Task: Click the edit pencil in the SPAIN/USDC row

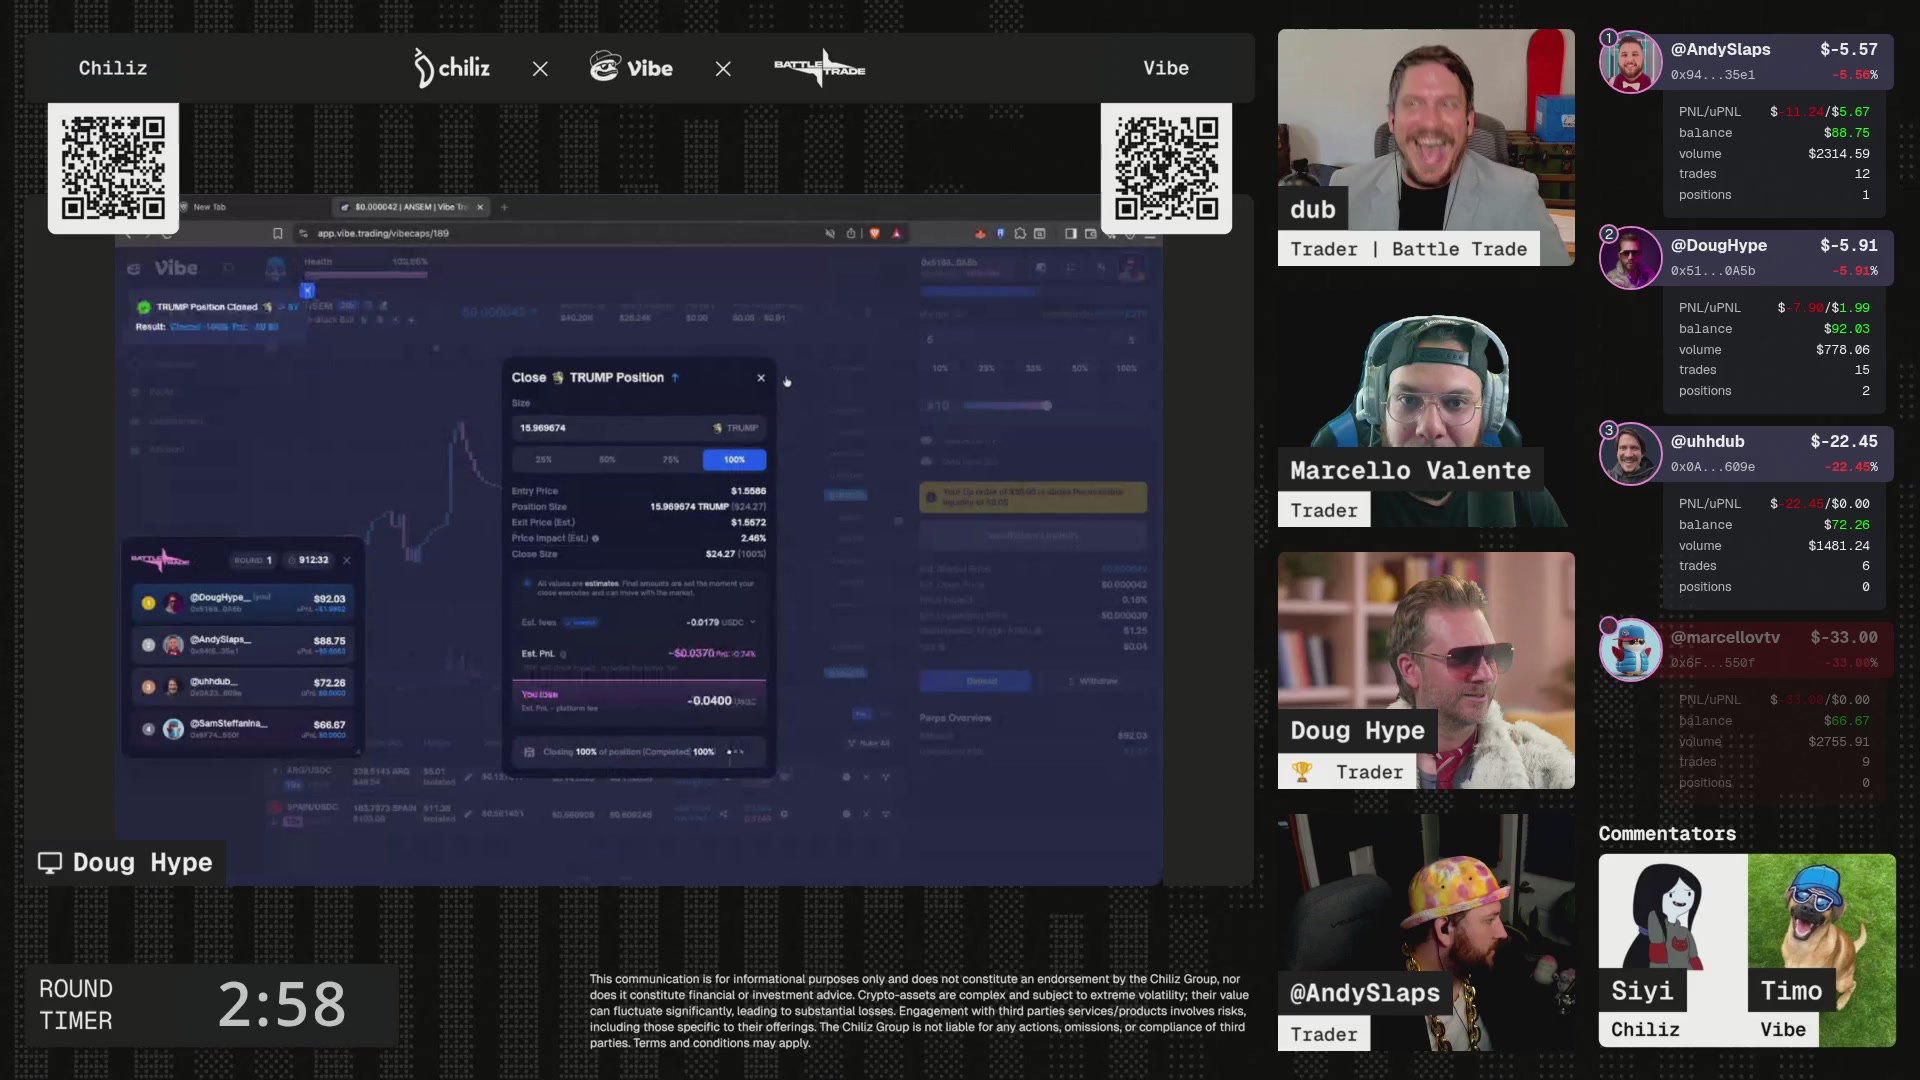Action: [467, 814]
